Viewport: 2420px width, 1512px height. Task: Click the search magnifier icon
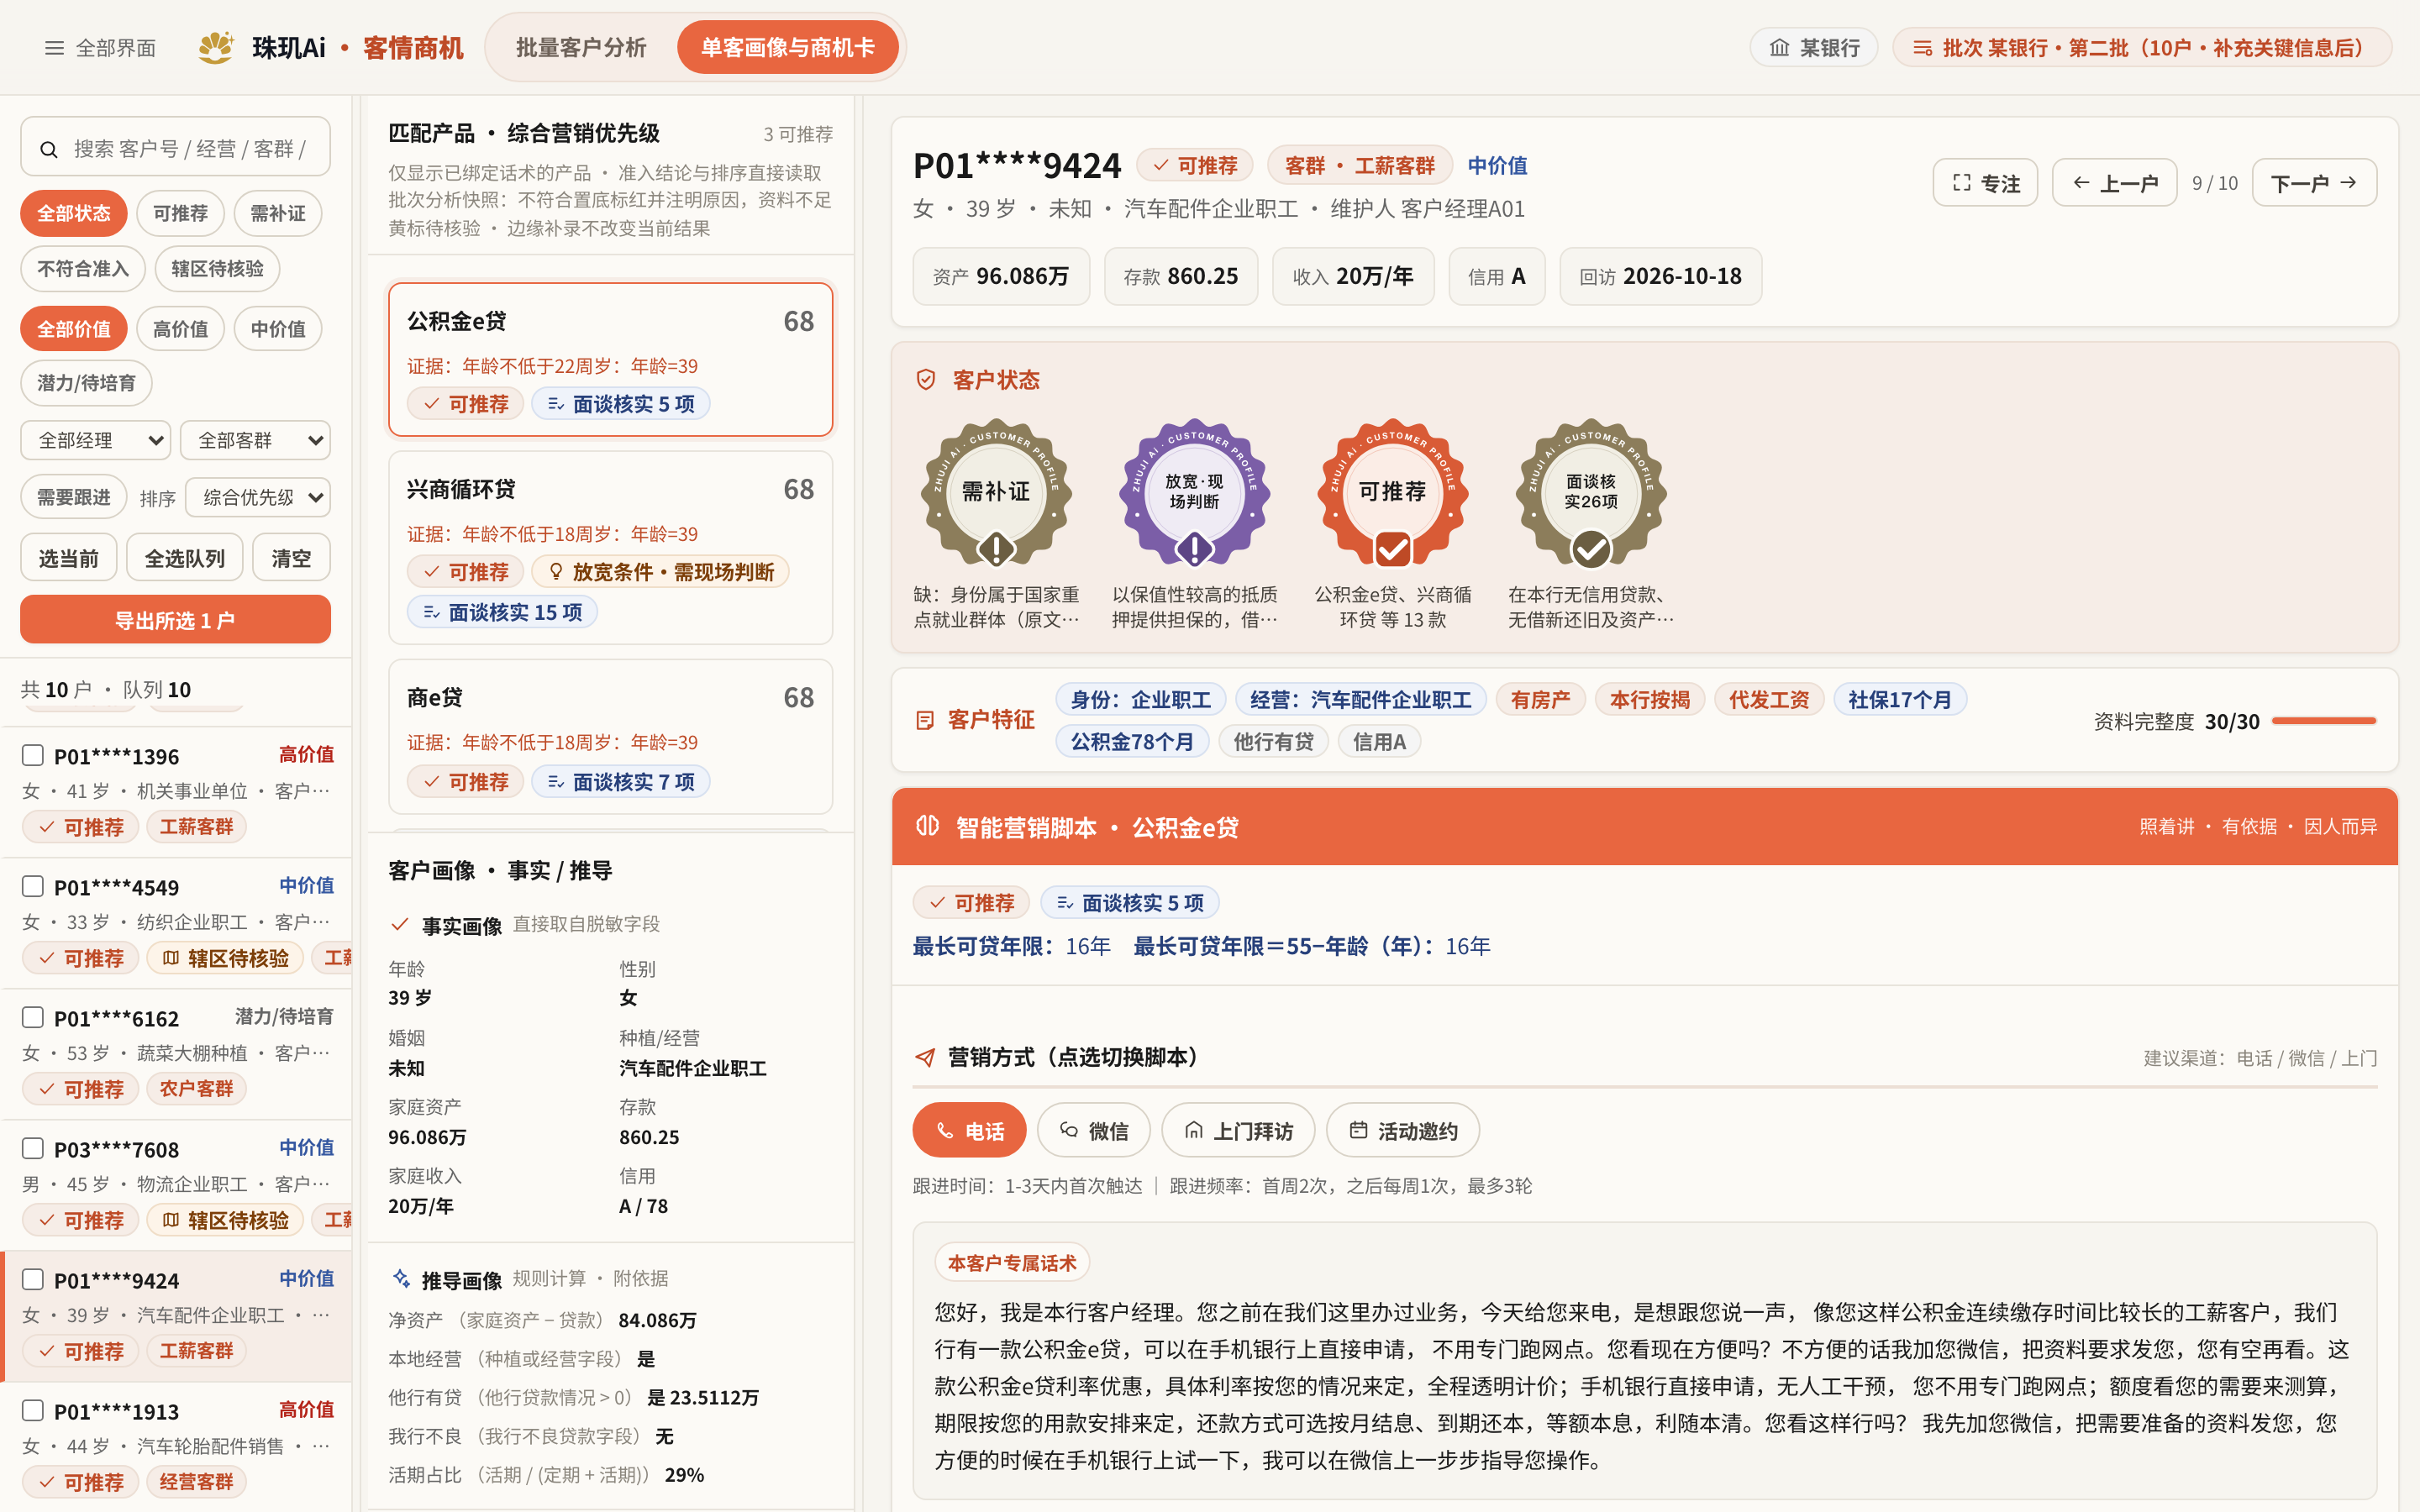(48, 149)
